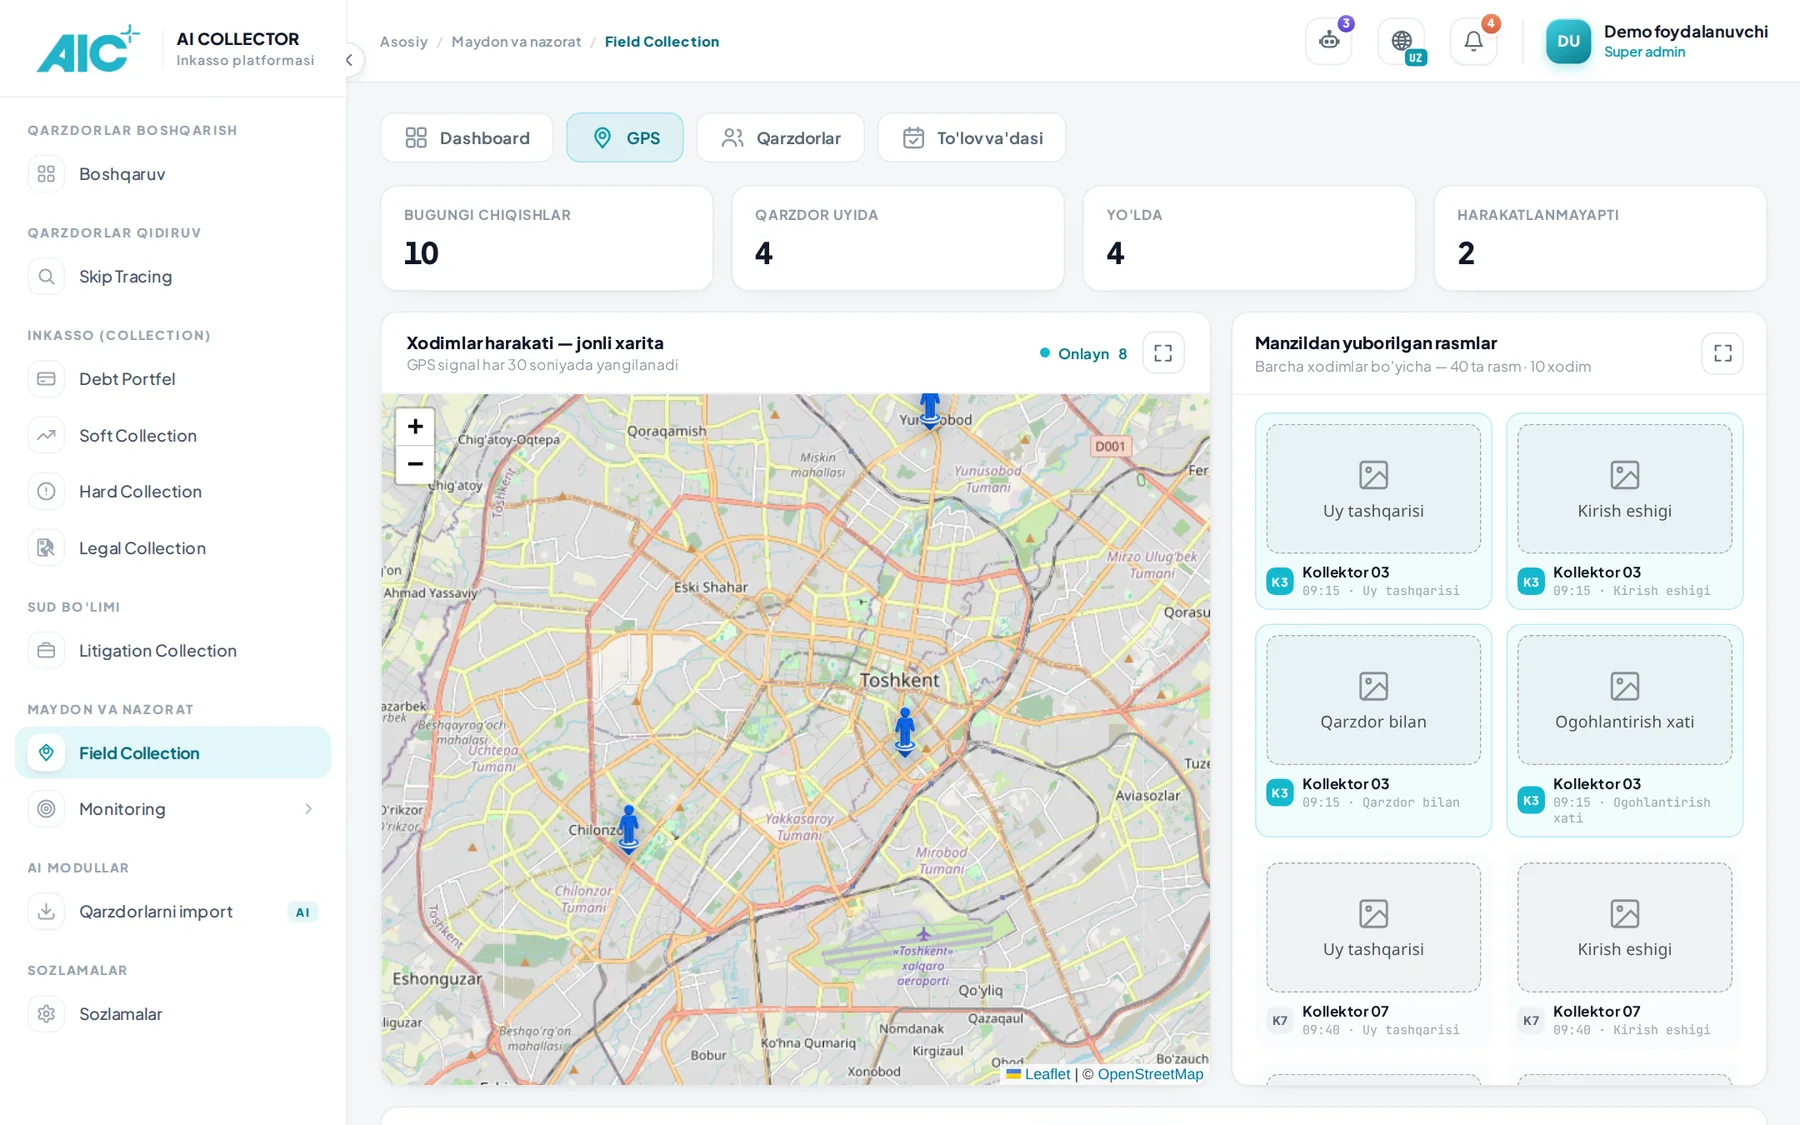Click Asosiy breadcrumb link
Image resolution: width=1800 pixels, height=1125 pixels.
403,41
